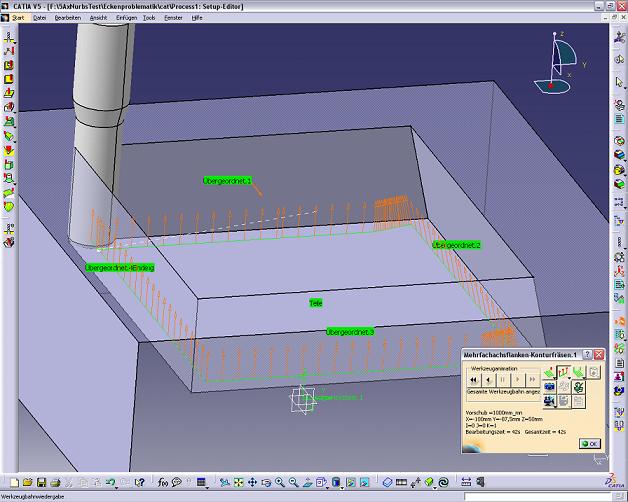Rewind tool animation to the start
This screenshot has height=502, width=628.
[x=474, y=379]
